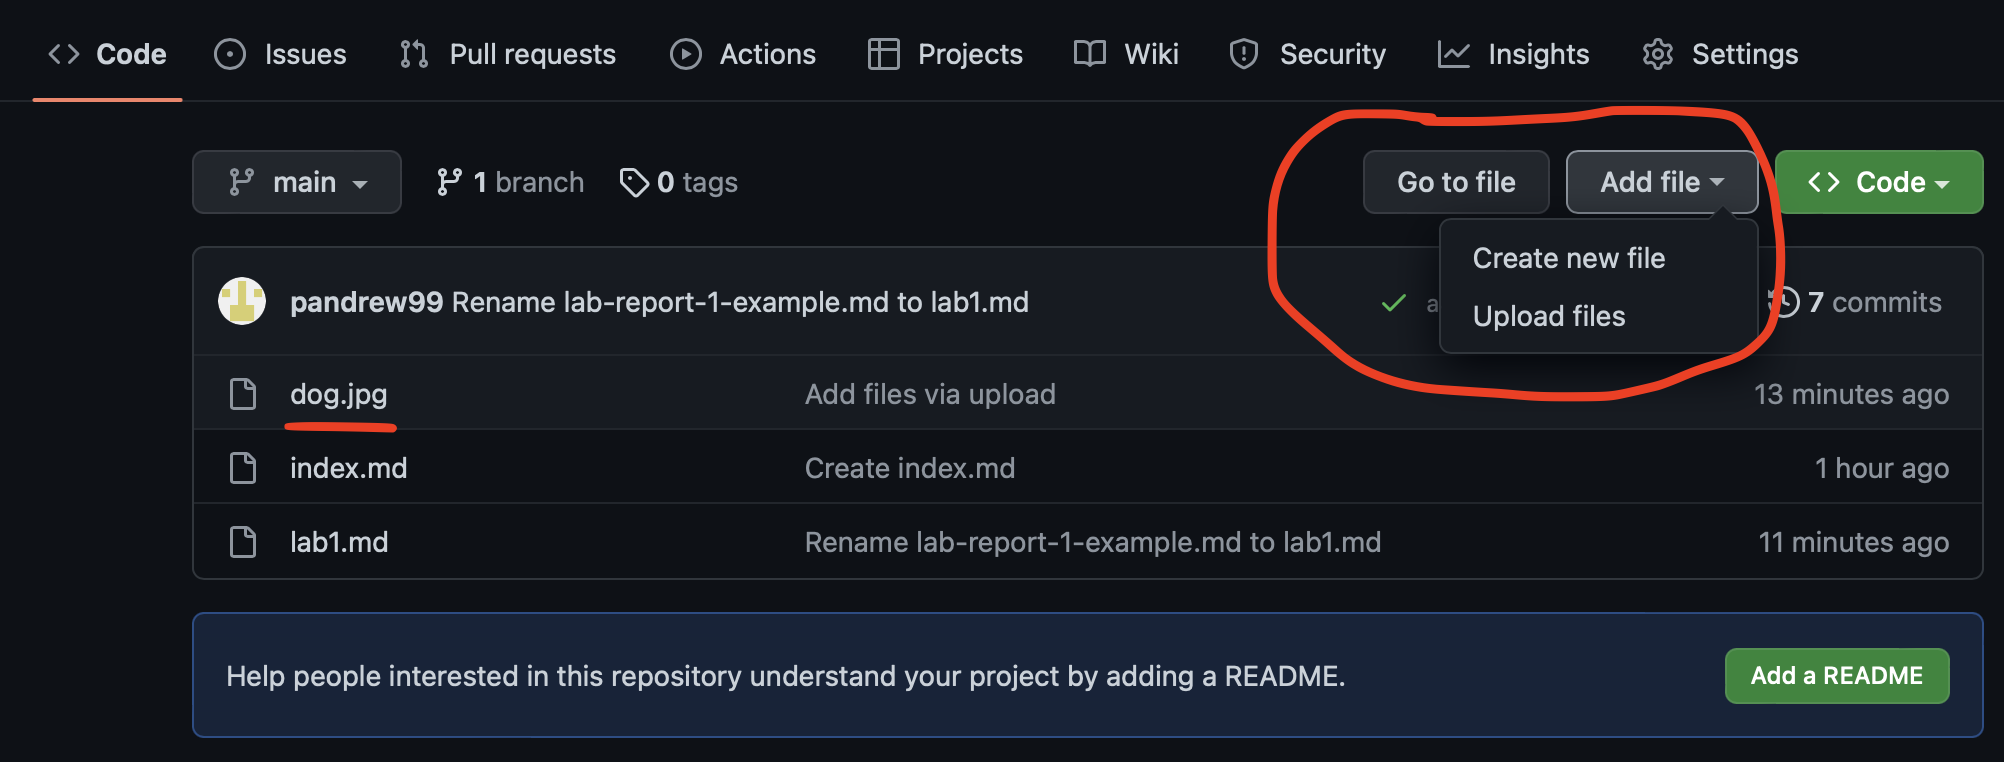Viewport: 2004px width, 762px height.
Task: Open the Security tab
Action: coord(1308,54)
